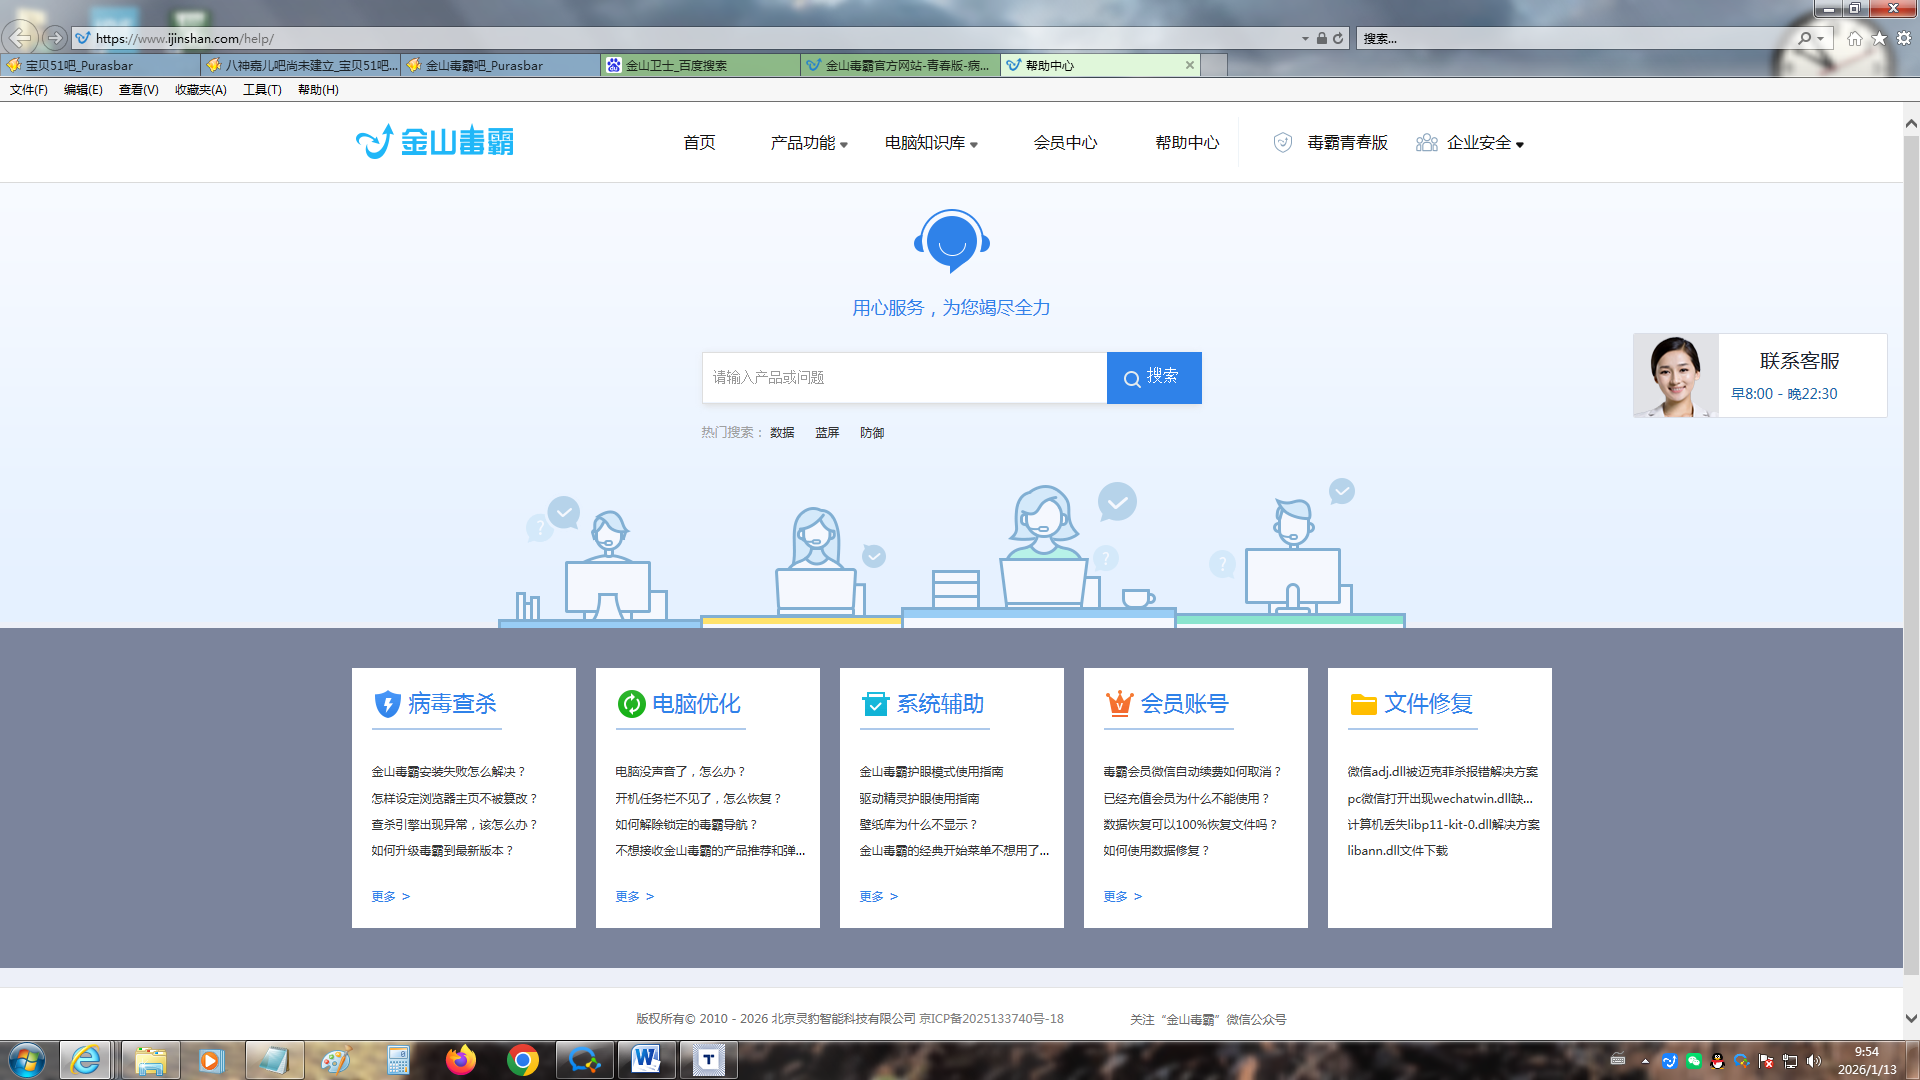
Task: Expand the 电脑知识库 dropdown menu
Action: click(x=931, y=143)
